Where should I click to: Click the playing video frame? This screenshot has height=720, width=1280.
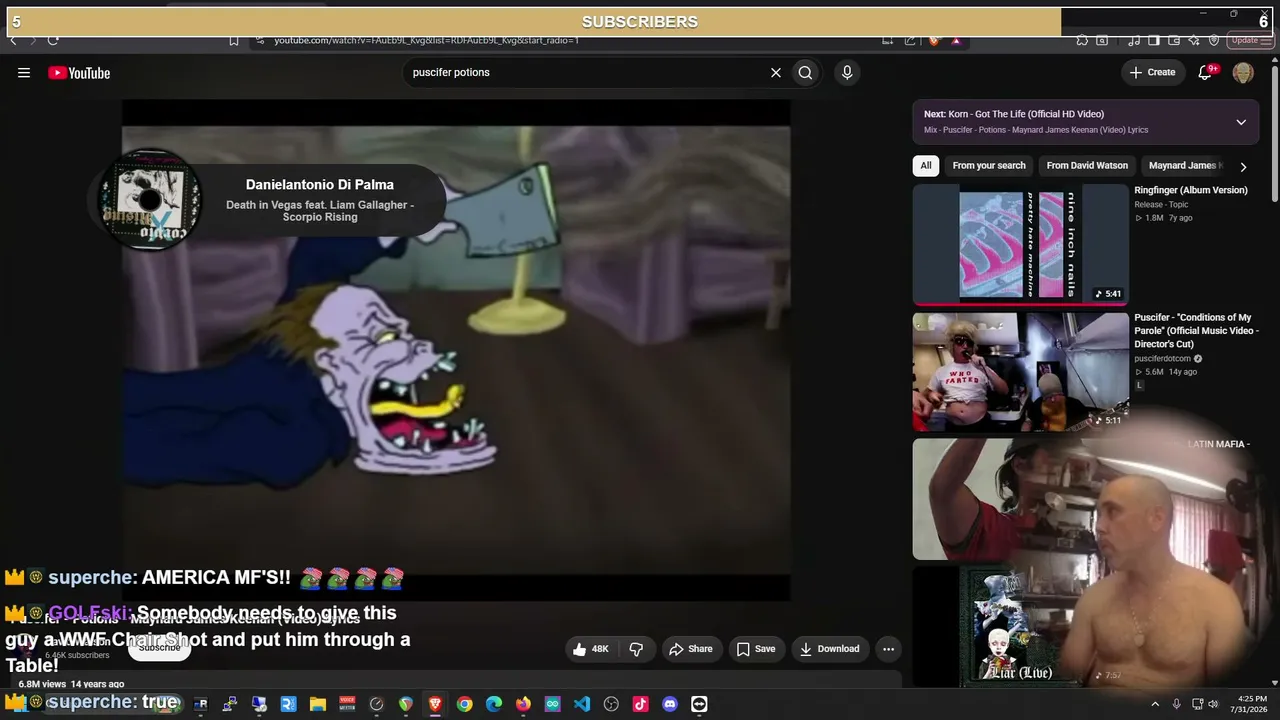click(x=456, y=350)
